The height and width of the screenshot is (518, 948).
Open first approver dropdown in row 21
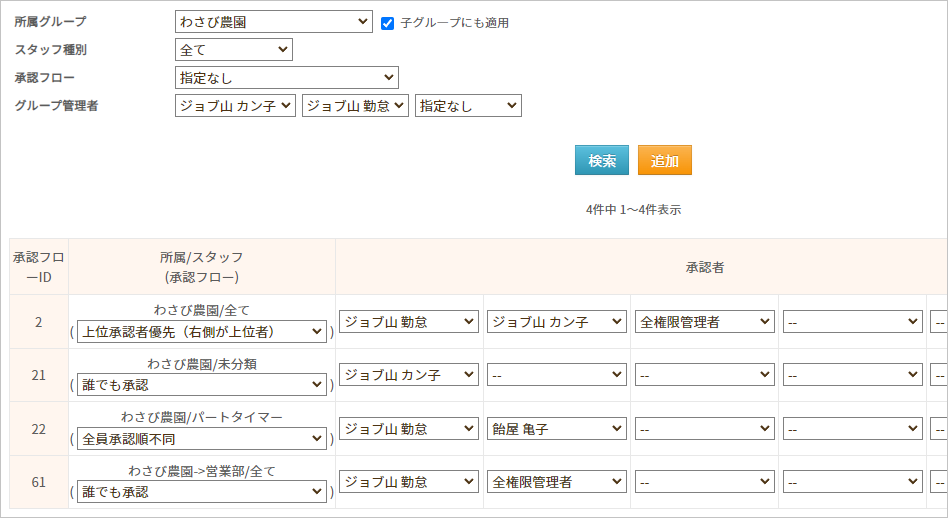(409, 374)
